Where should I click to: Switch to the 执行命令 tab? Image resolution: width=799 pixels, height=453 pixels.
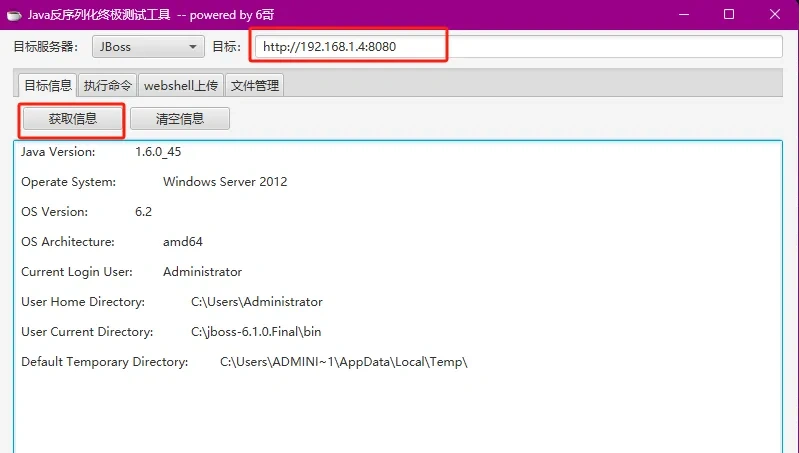pos(108,85)
